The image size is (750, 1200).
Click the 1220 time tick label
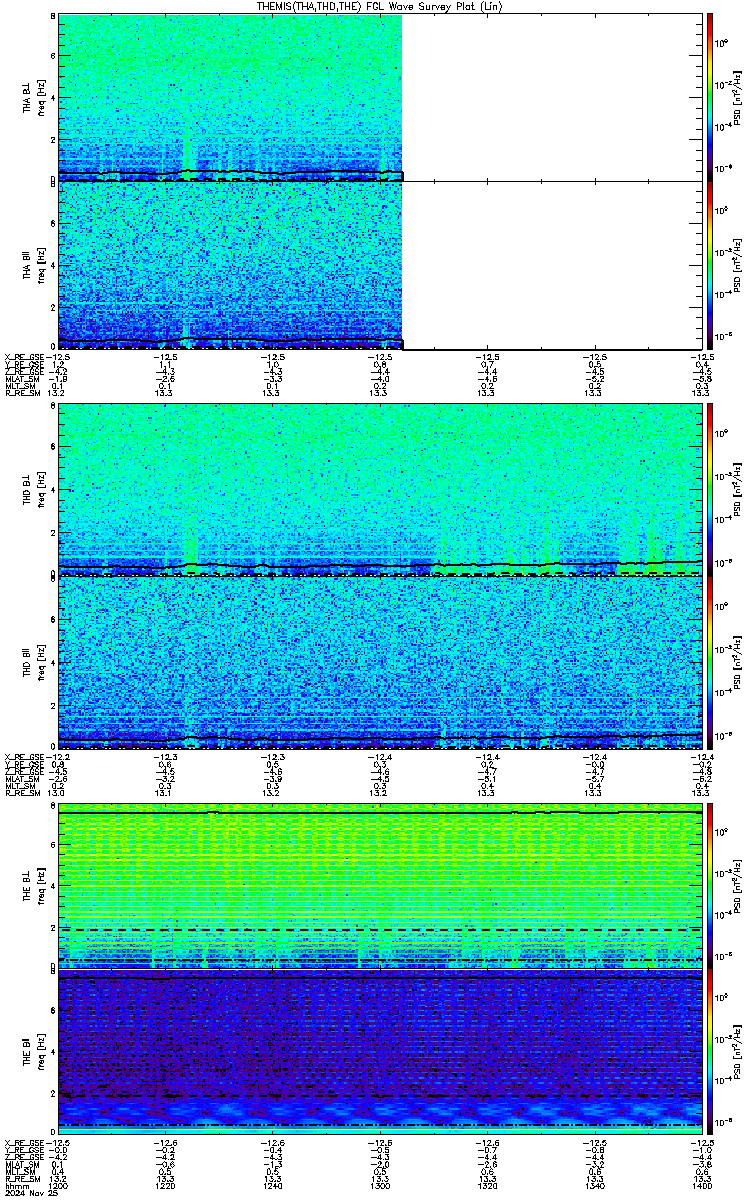click(x=165, y=1187)
